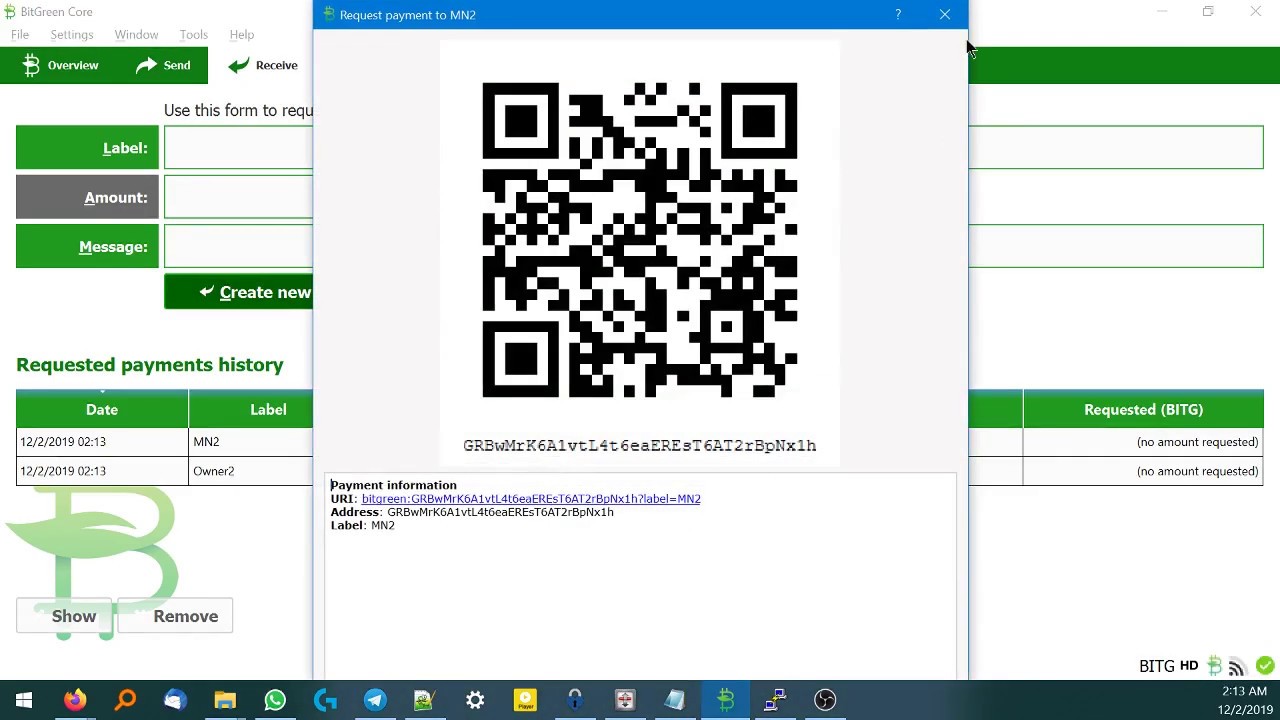
Task: Open OBS Studio from the taskbar
Action: click(x=825, y=700)
